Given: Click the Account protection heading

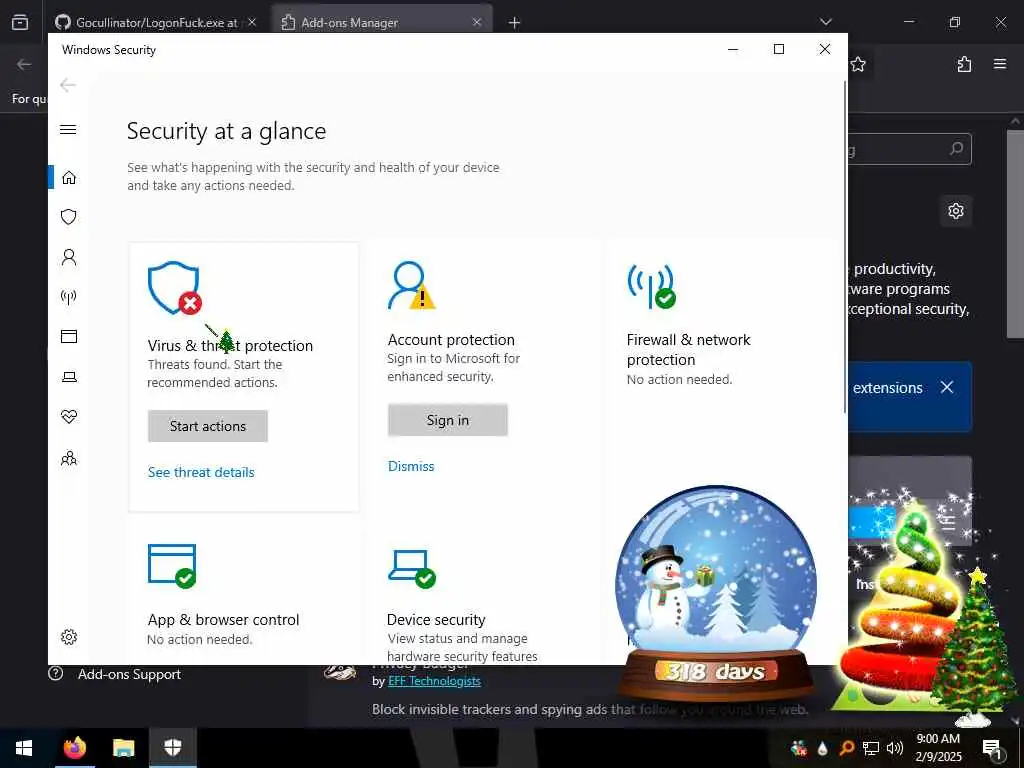Looking at the screenshot, I should coord(451,340).
